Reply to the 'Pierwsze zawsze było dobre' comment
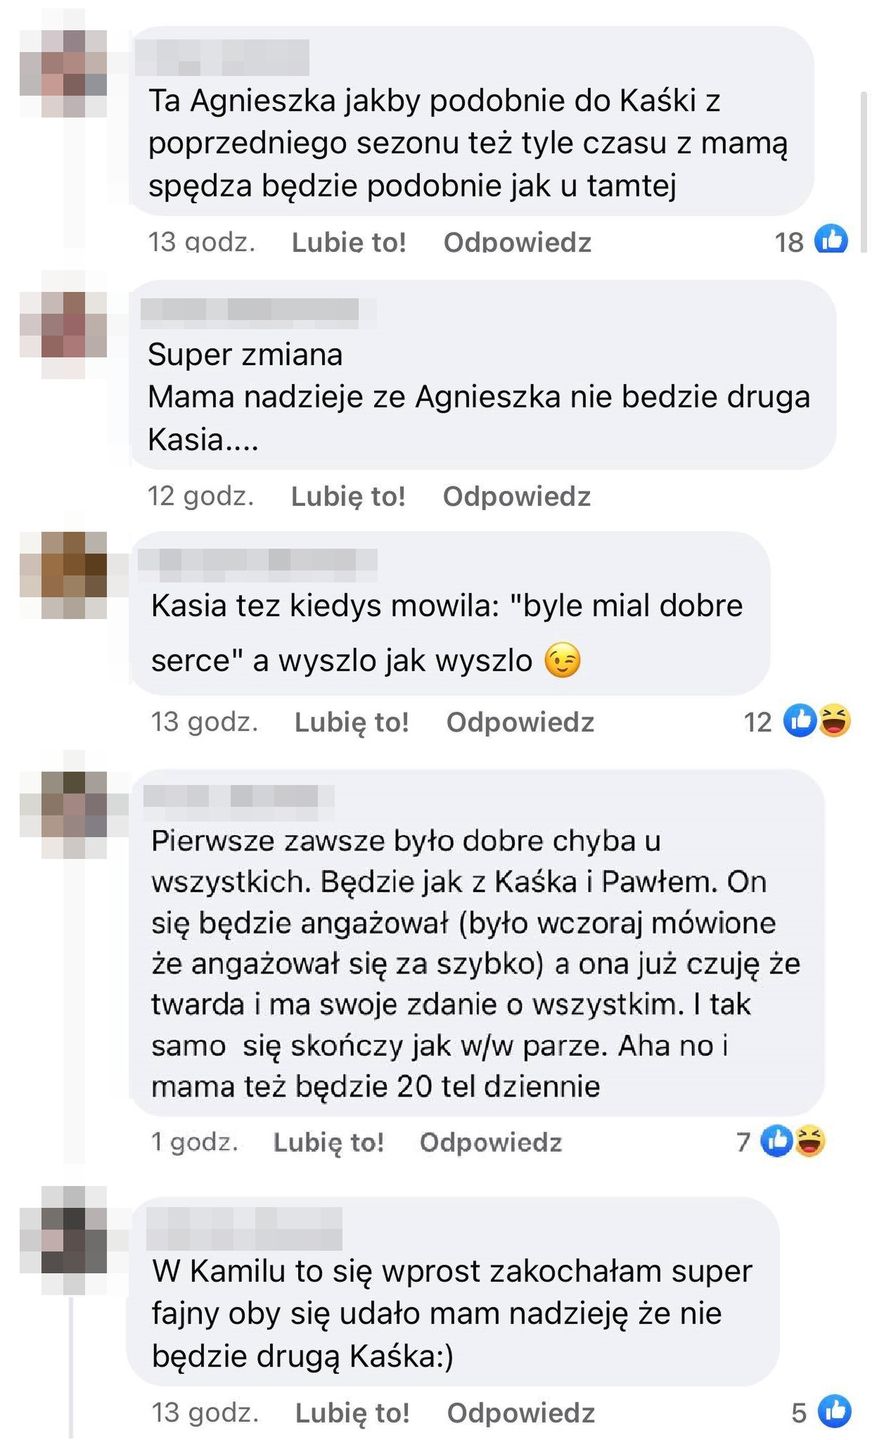The image size is (872, 1440). coord(490,1142)
